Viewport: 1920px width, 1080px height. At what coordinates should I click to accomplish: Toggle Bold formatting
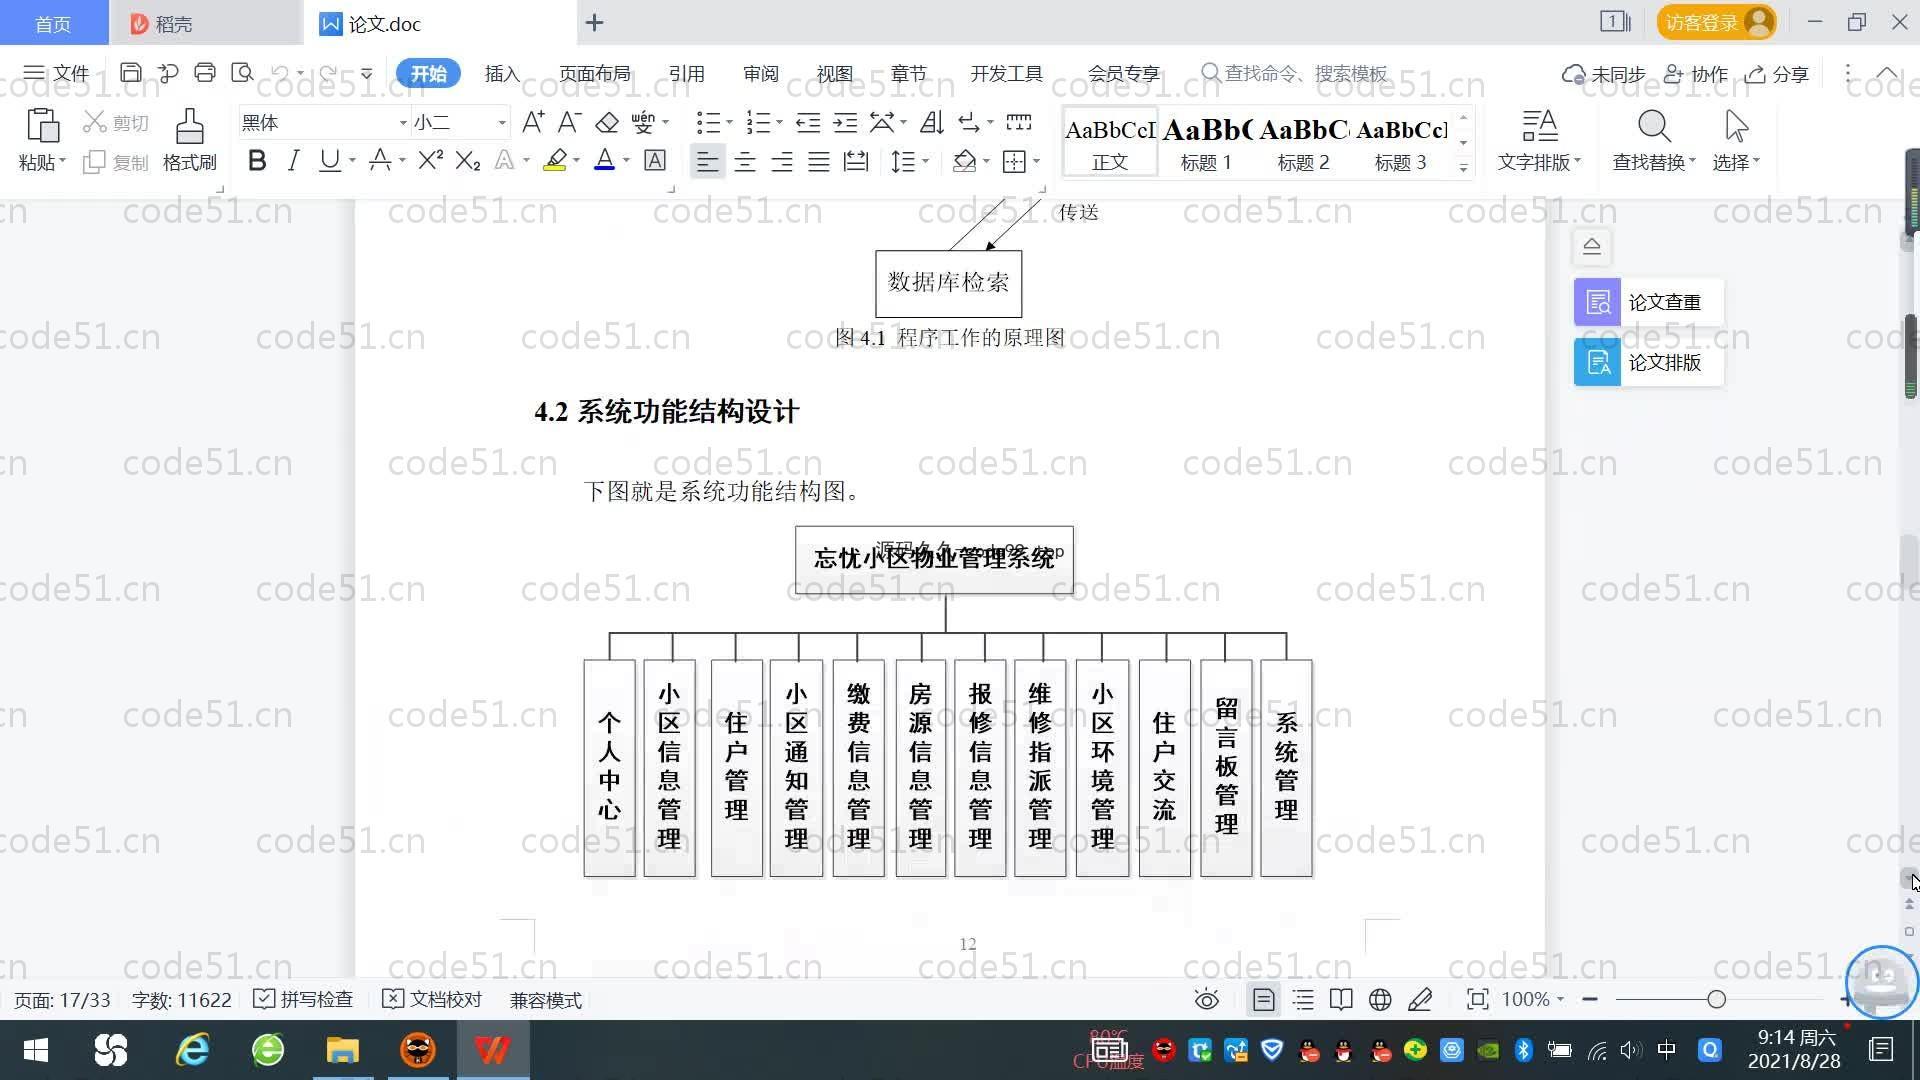pos(257,160)
